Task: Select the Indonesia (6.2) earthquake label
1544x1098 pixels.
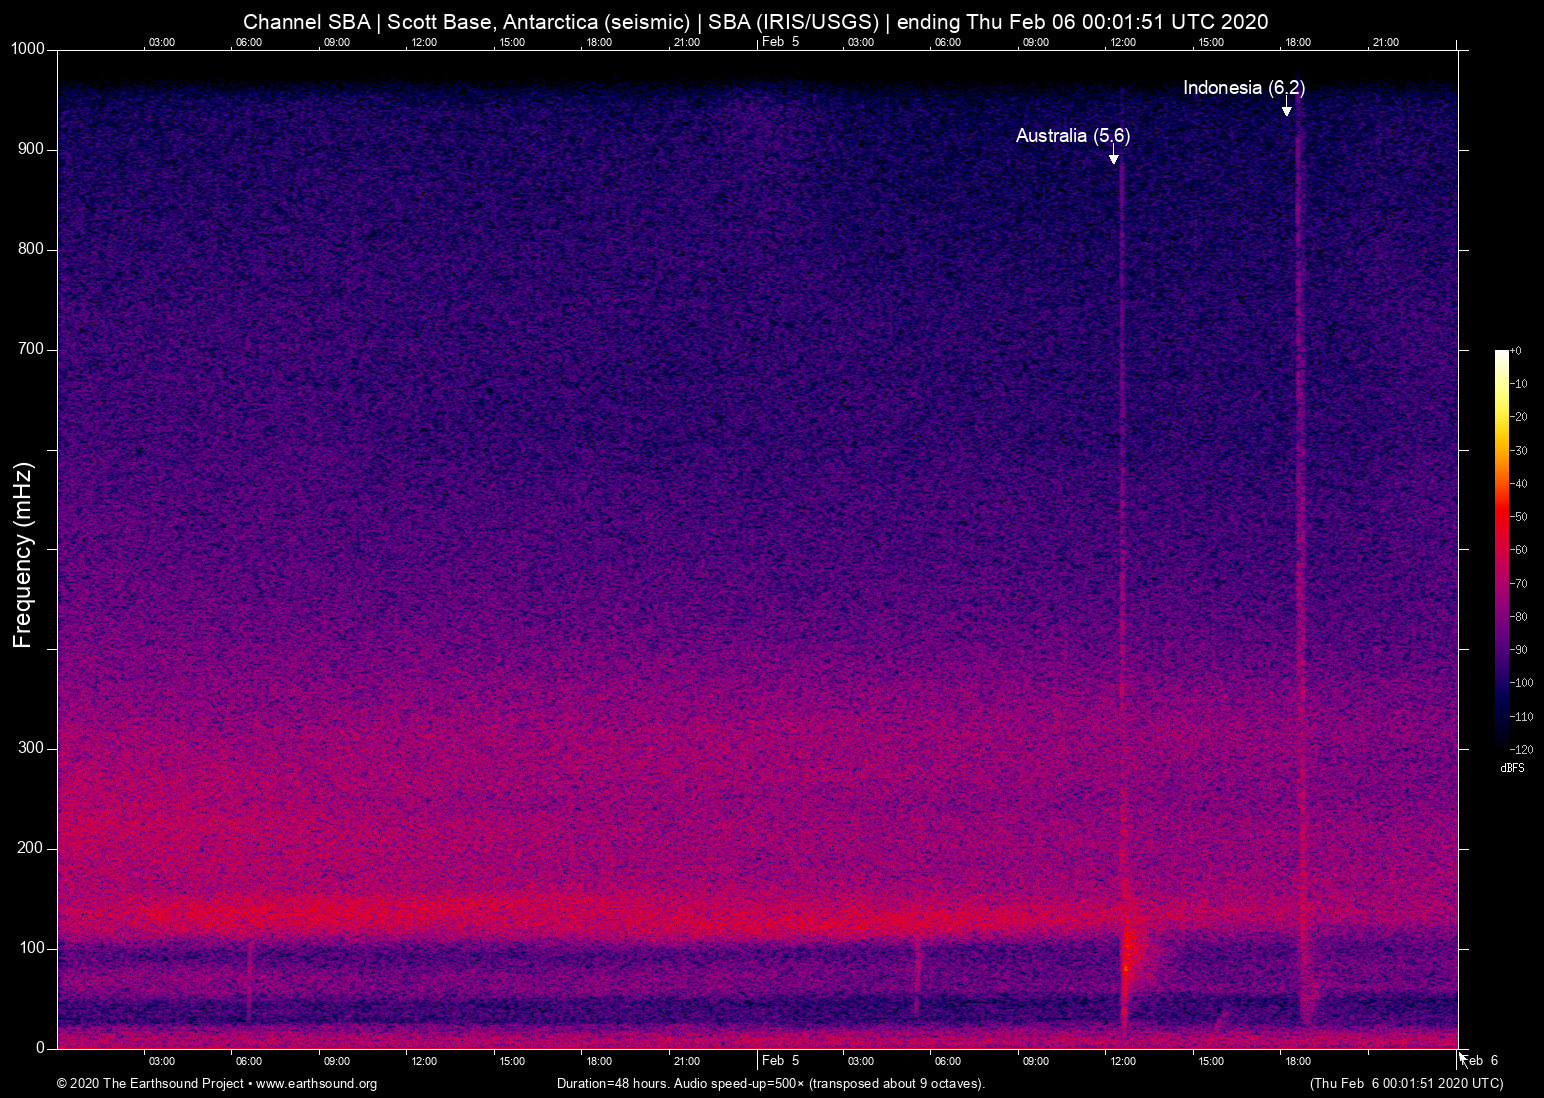Action: (x=1243, y=88)
